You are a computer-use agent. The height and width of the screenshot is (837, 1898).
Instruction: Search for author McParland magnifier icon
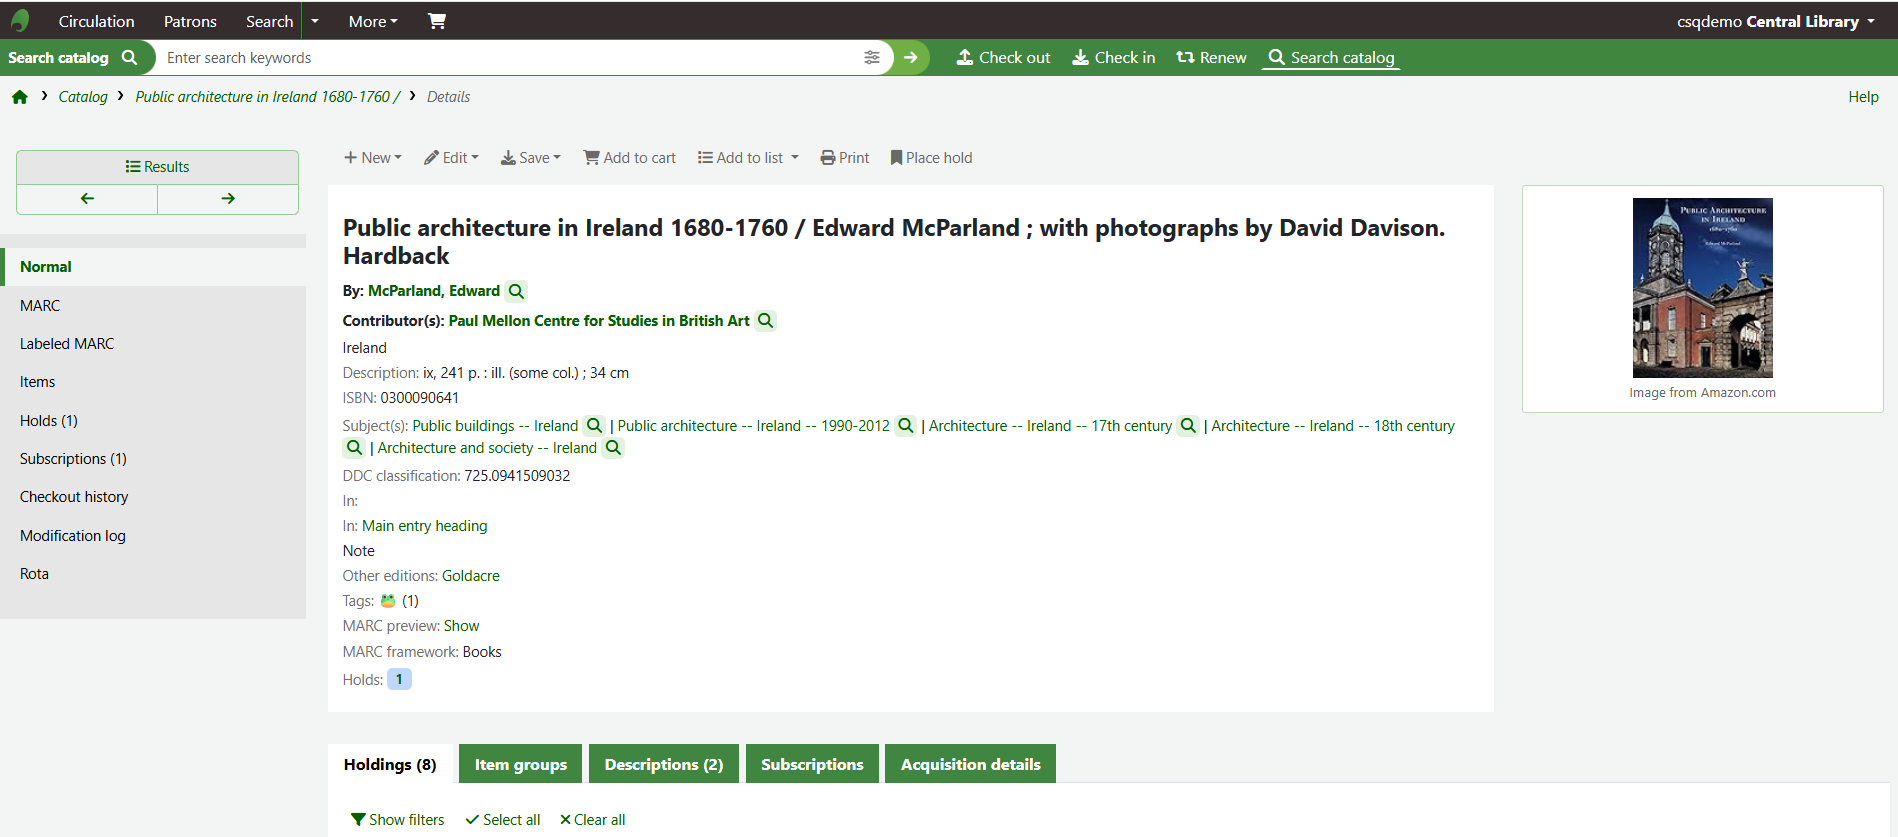(x=516, y=291)
